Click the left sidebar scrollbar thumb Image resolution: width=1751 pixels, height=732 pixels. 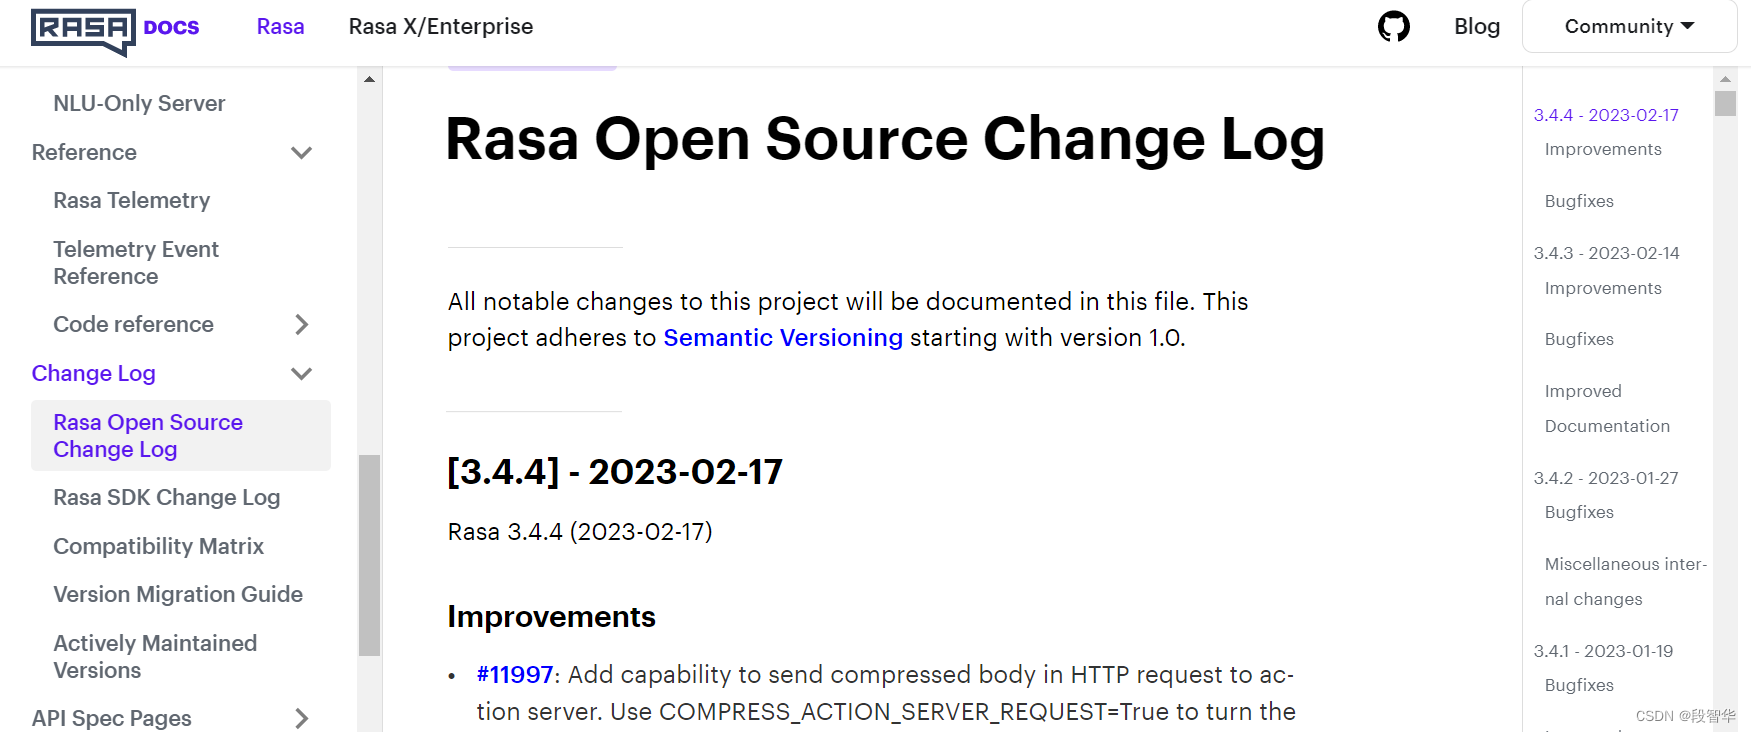369,555
